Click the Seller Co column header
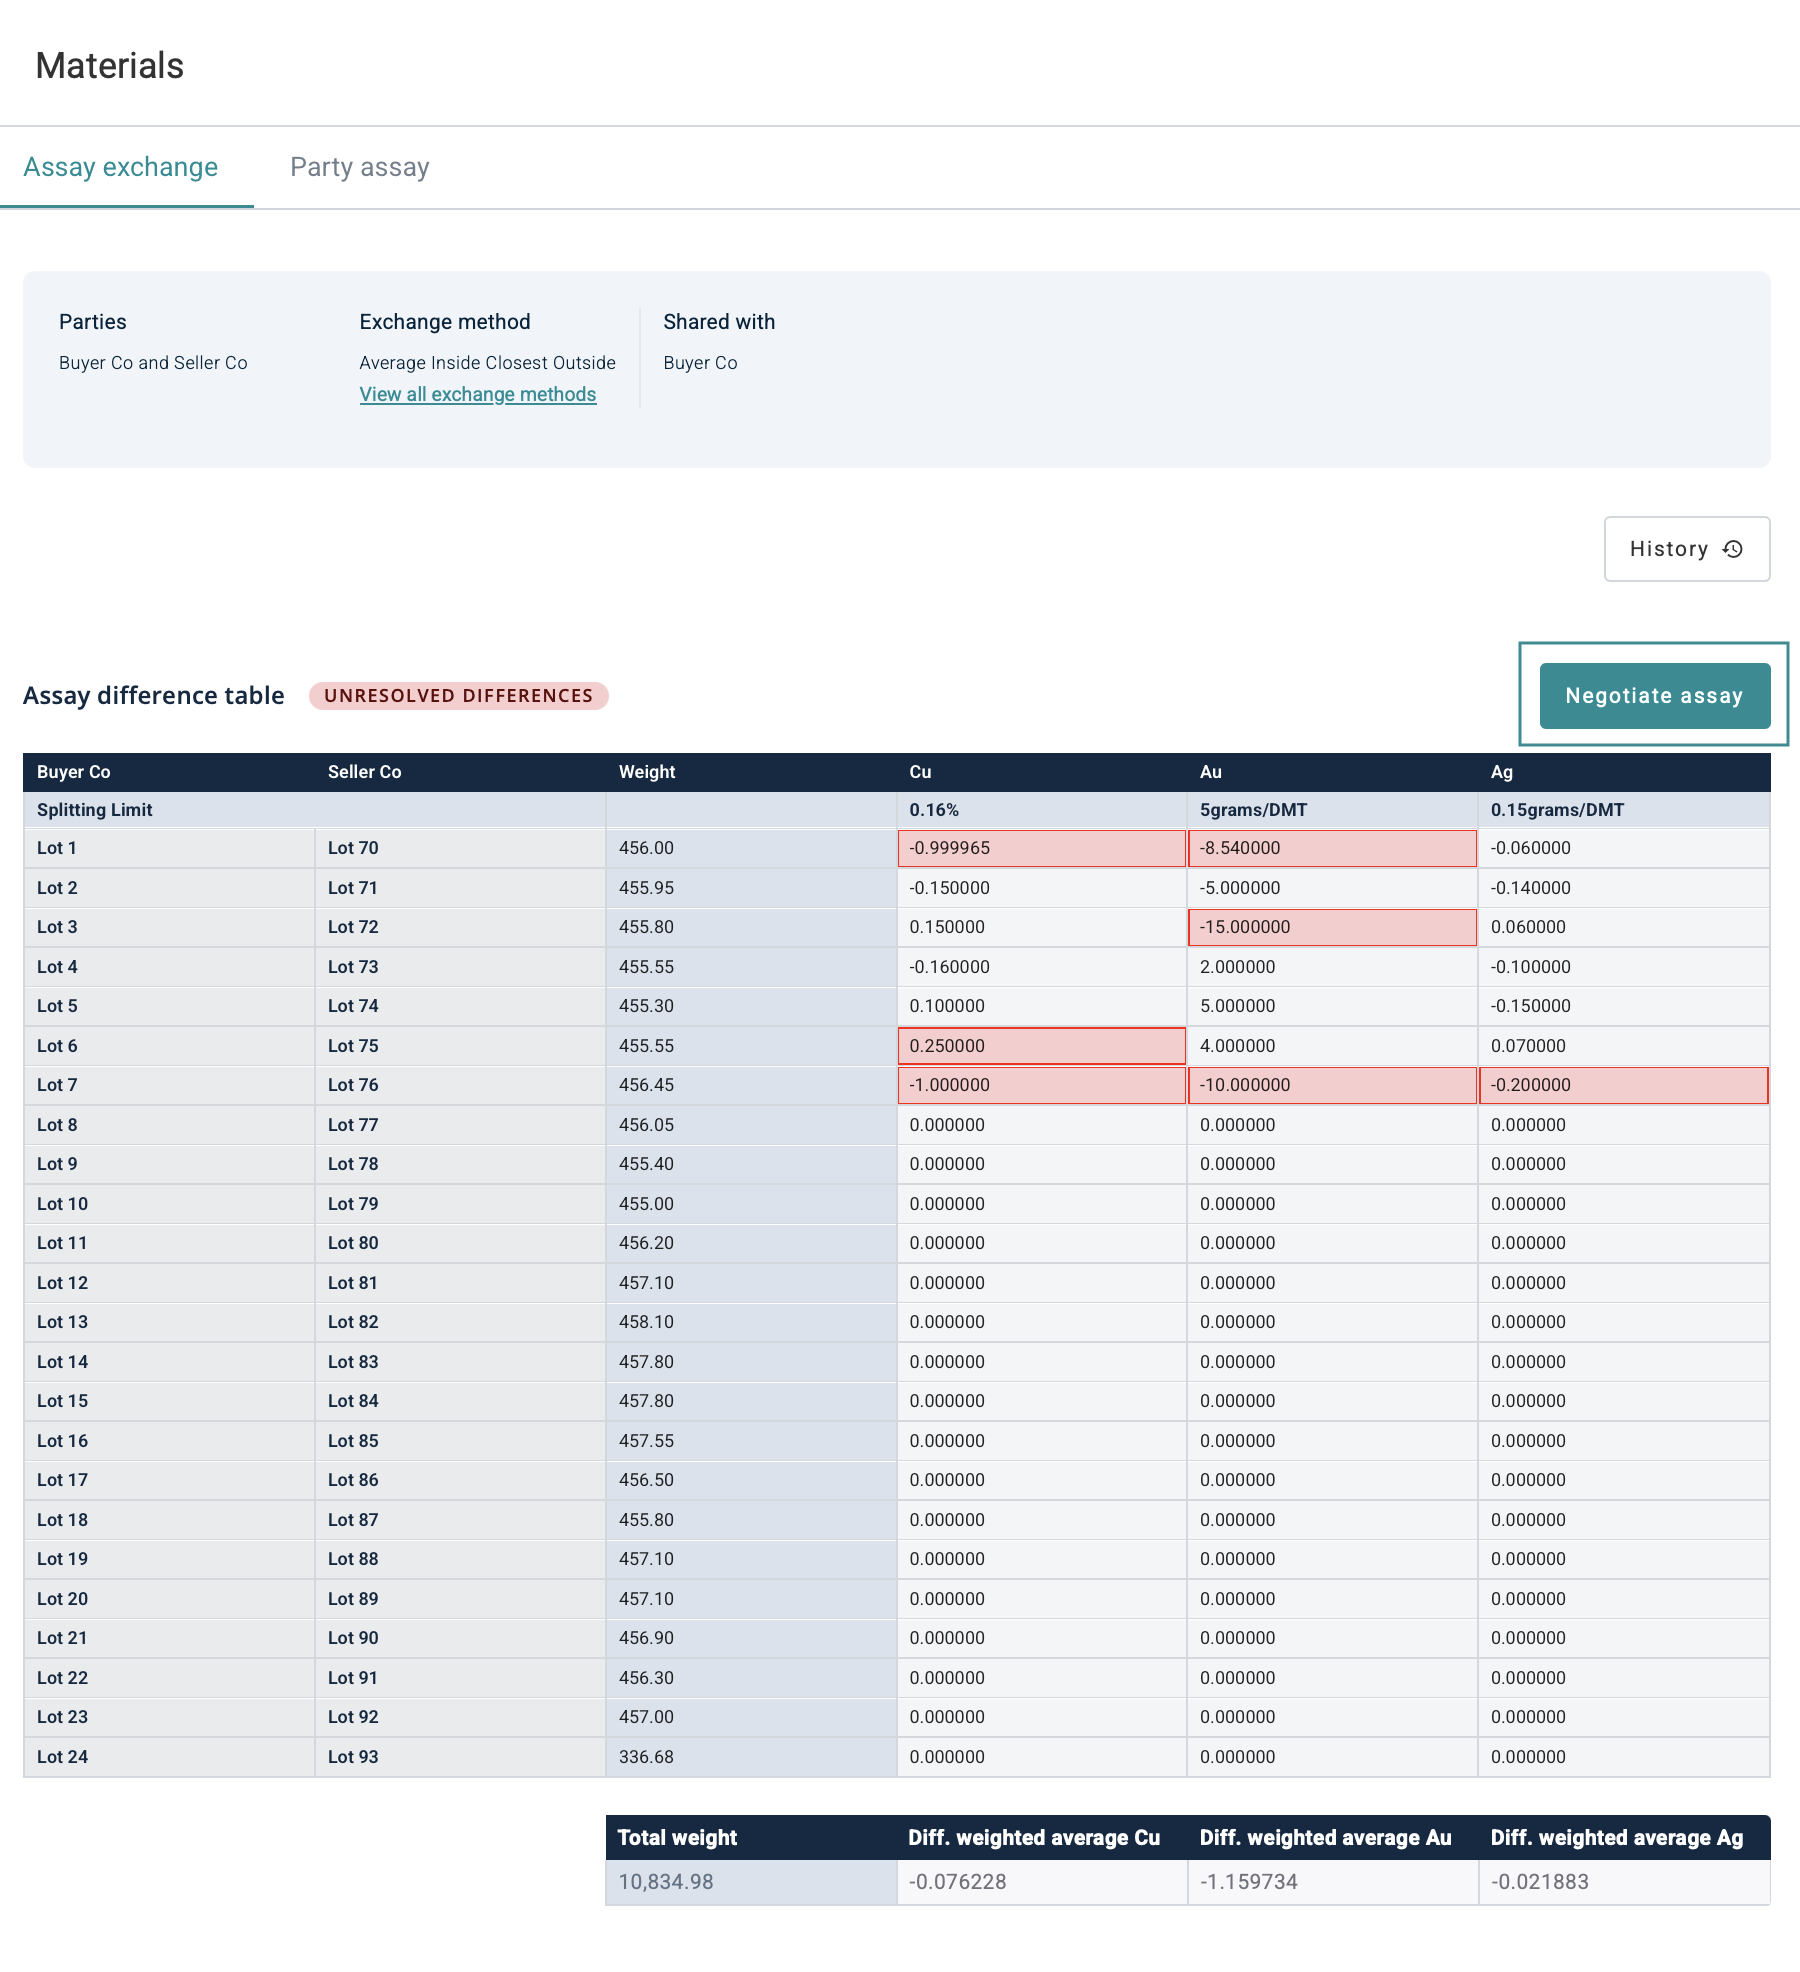This screenshot has width=1800, height=1972. click(x=364, y=772)
